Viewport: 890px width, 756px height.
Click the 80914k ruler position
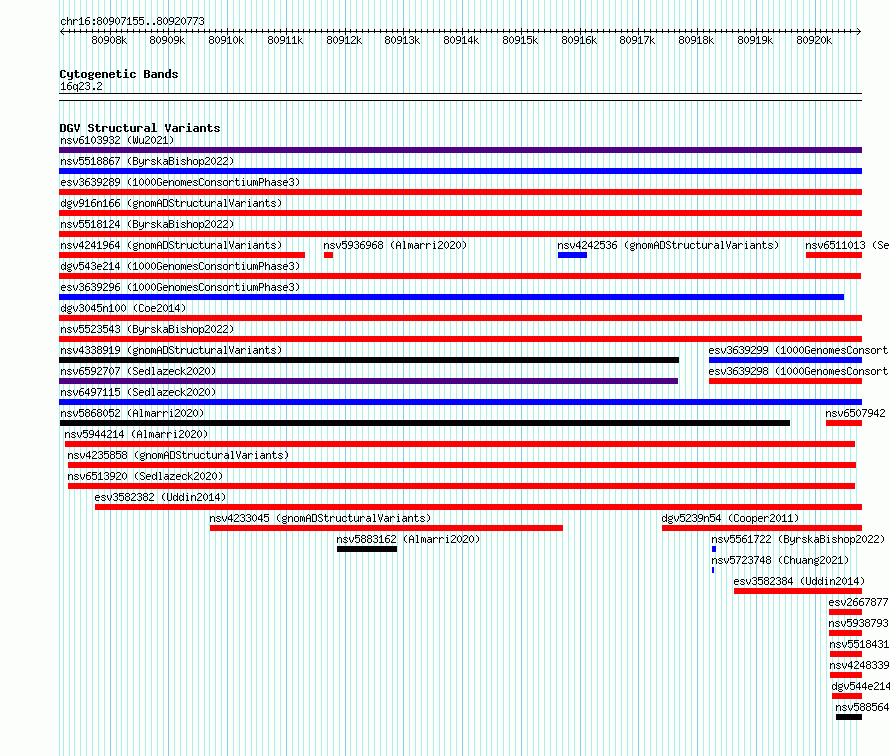pos(461,40)
